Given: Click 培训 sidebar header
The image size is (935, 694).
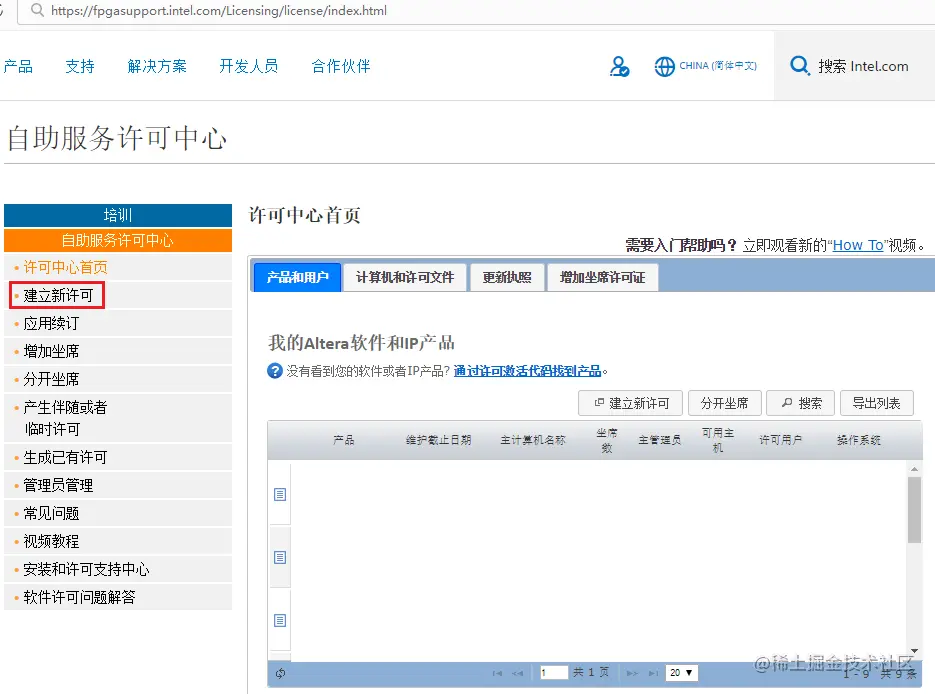Looking at the screenshot, I should coord(117,215).
